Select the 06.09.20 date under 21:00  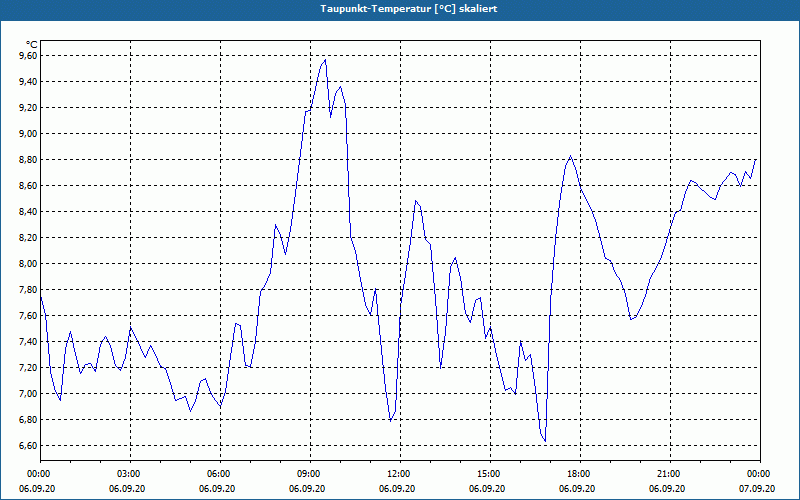coord(667,489)
